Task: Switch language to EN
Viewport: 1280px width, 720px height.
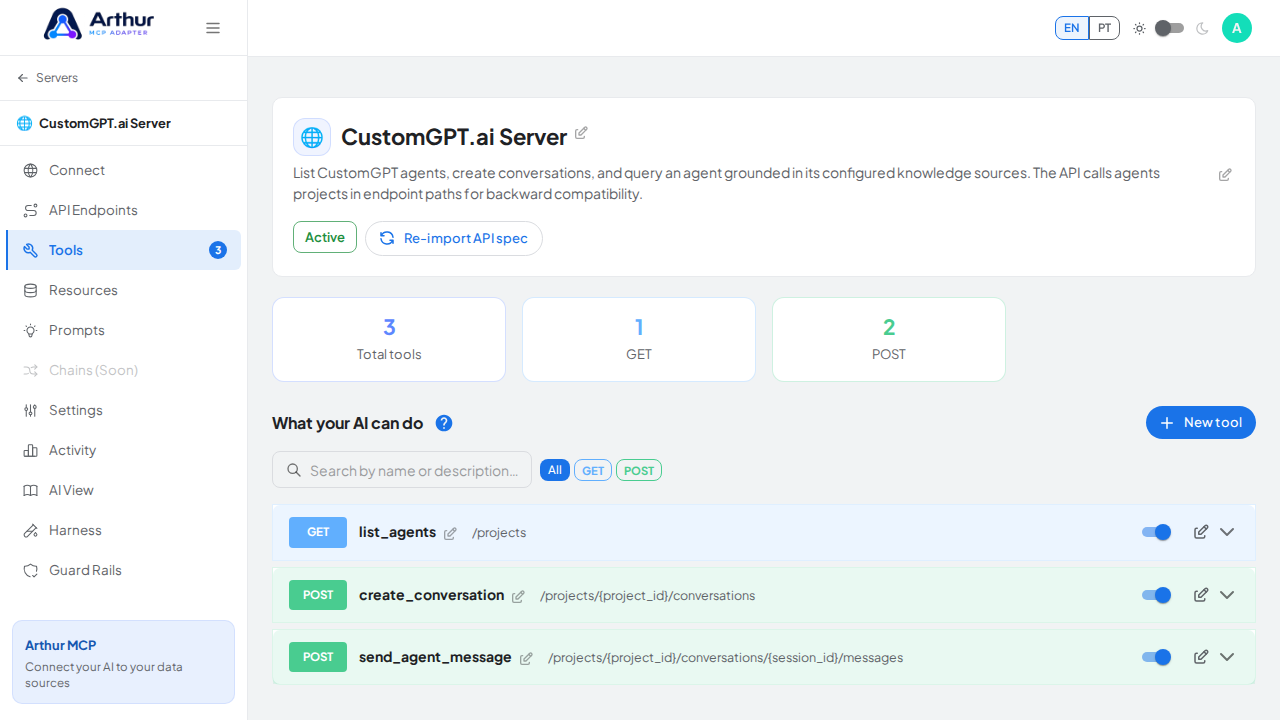Action: click(1072, 28)
